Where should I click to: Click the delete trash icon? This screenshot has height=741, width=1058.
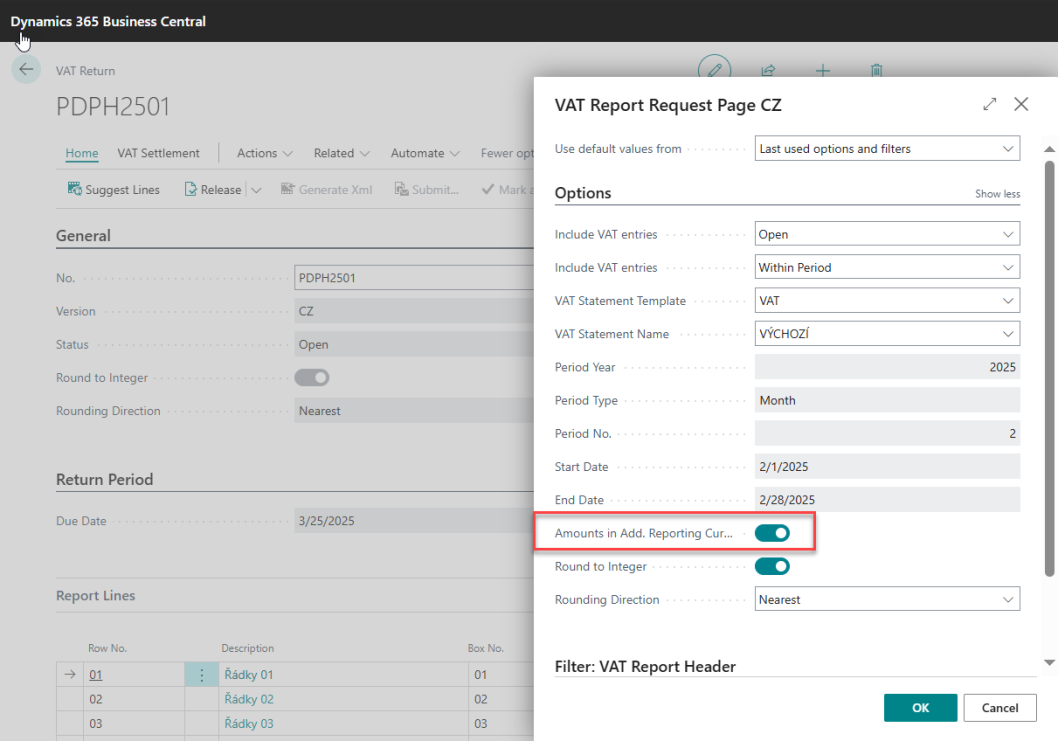tap(876, 70)
